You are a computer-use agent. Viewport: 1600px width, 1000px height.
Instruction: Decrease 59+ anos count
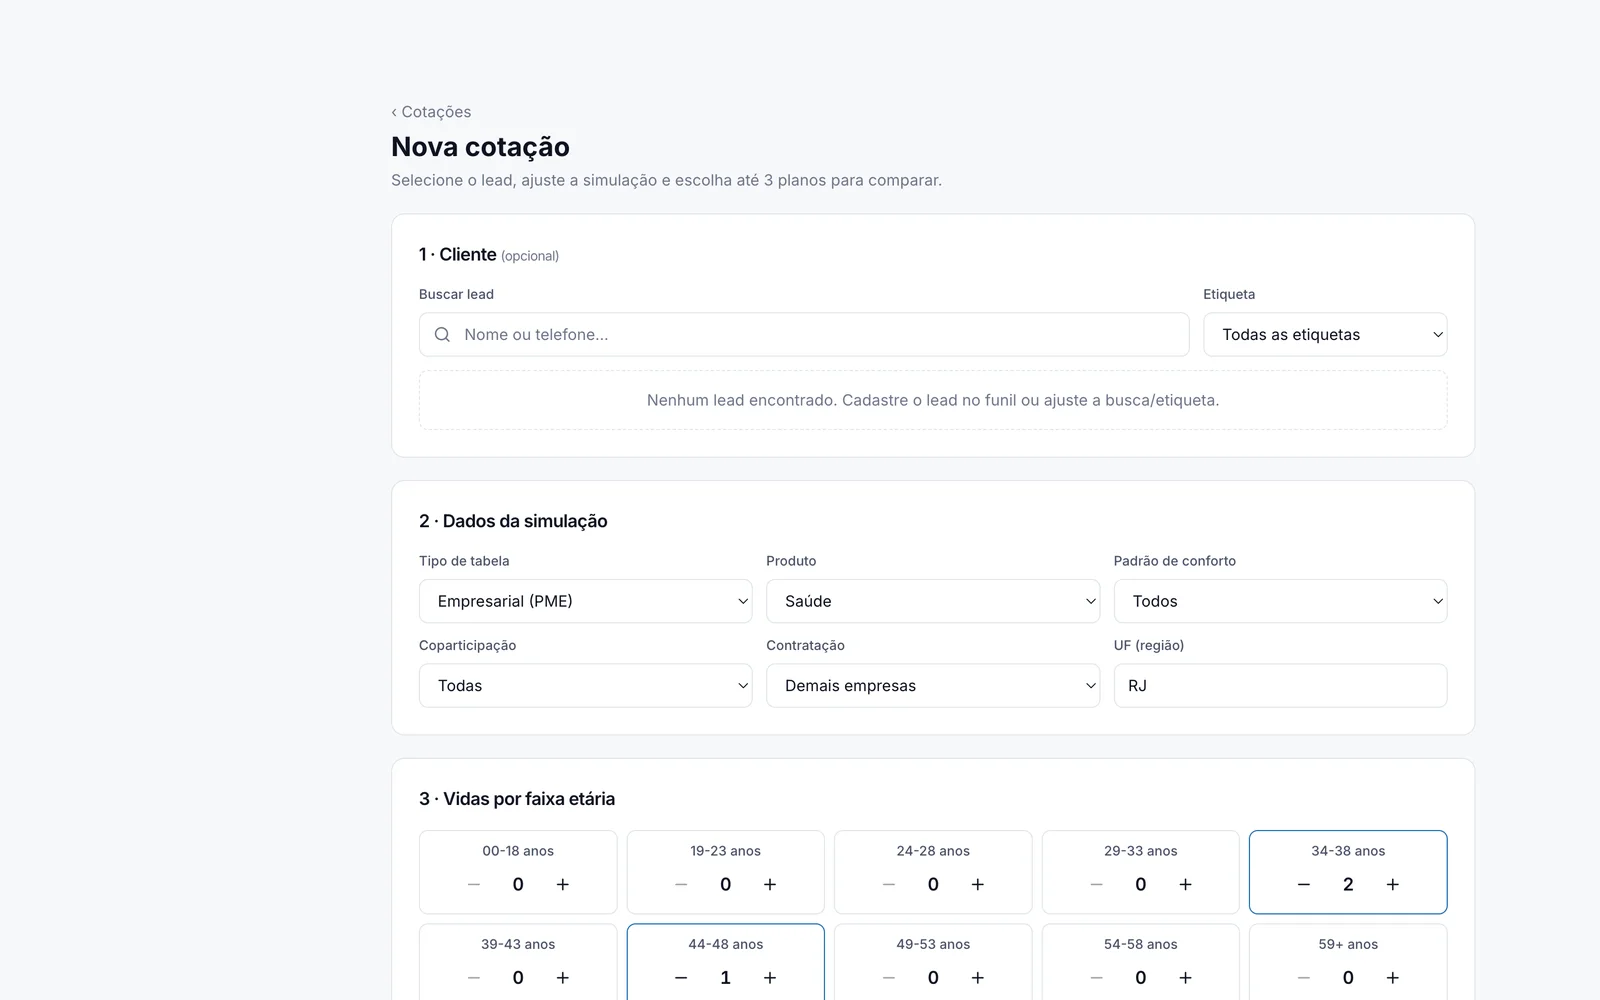tap(1304, 977)
